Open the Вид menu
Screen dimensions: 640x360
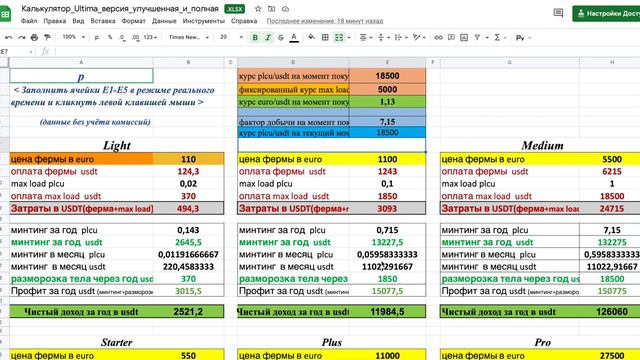pyautogui.click(x=78, y=21)
